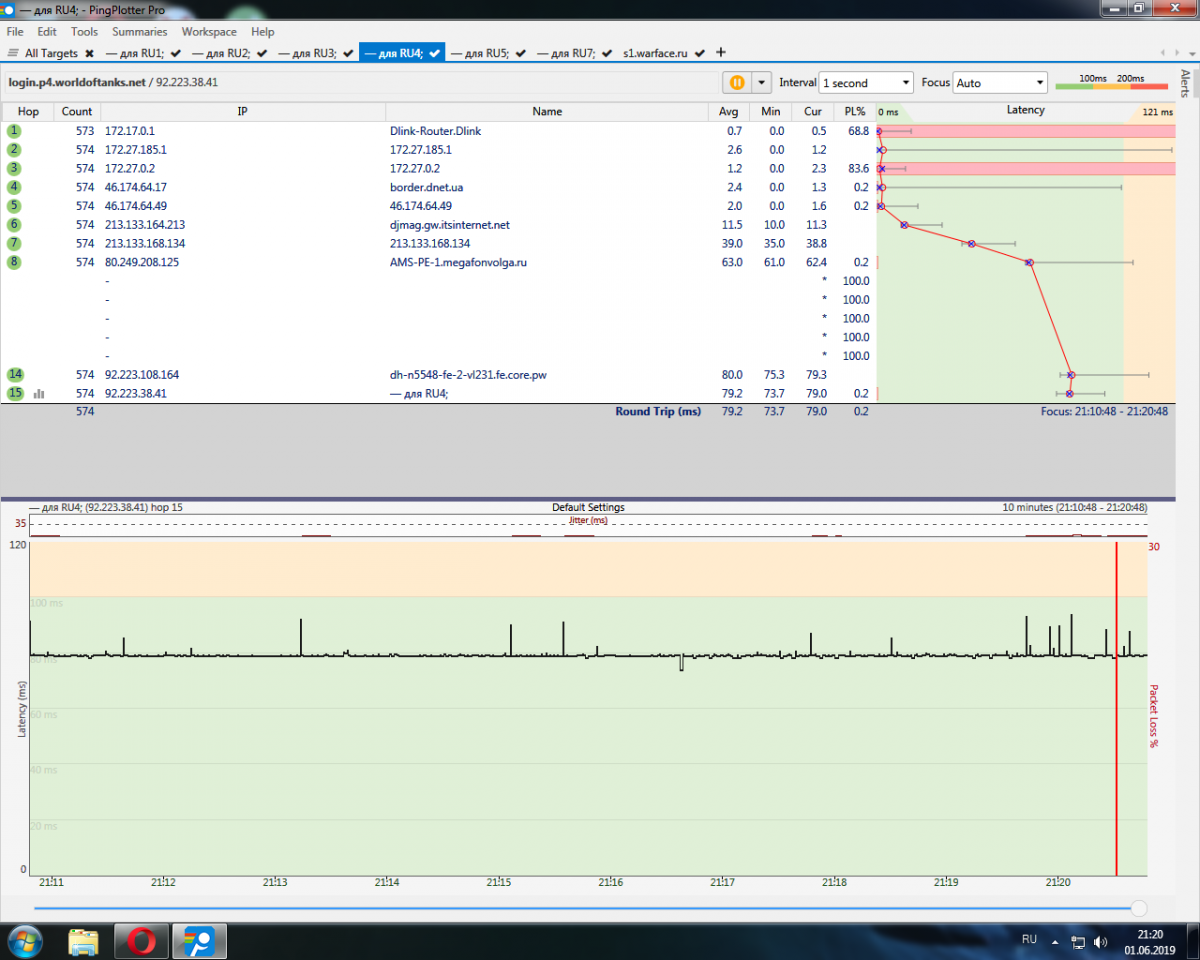
Task: Open the Interval dropdown set to 1 second
Action: pos(866,83)
